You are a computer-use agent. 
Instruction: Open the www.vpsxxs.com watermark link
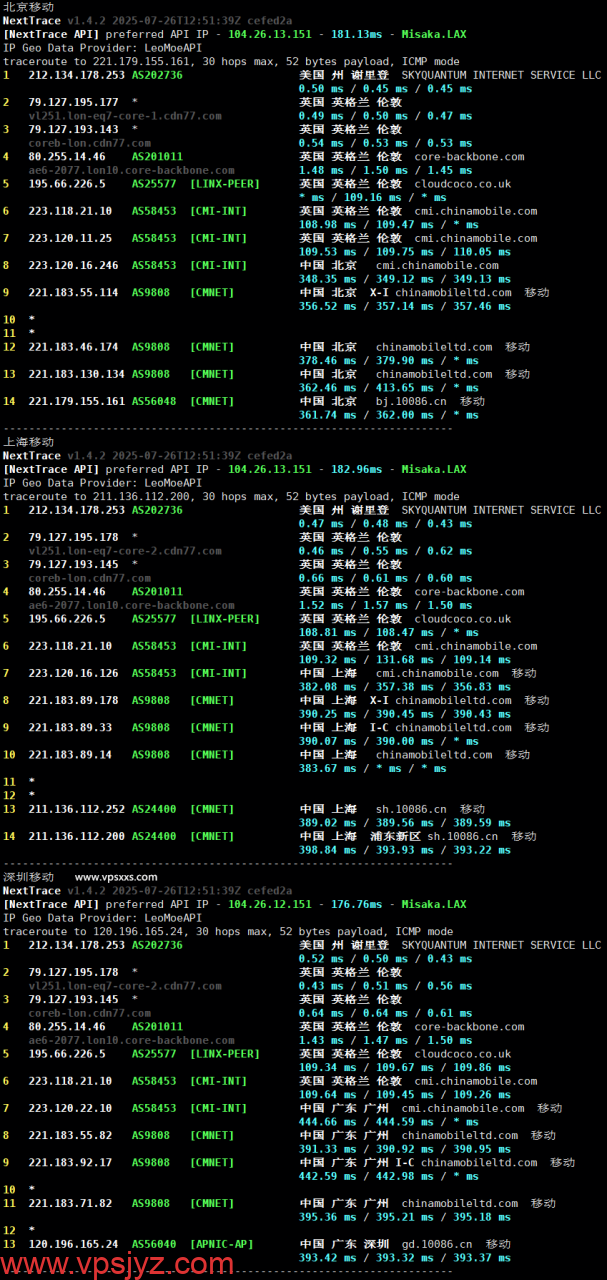[x=116, y=877]
